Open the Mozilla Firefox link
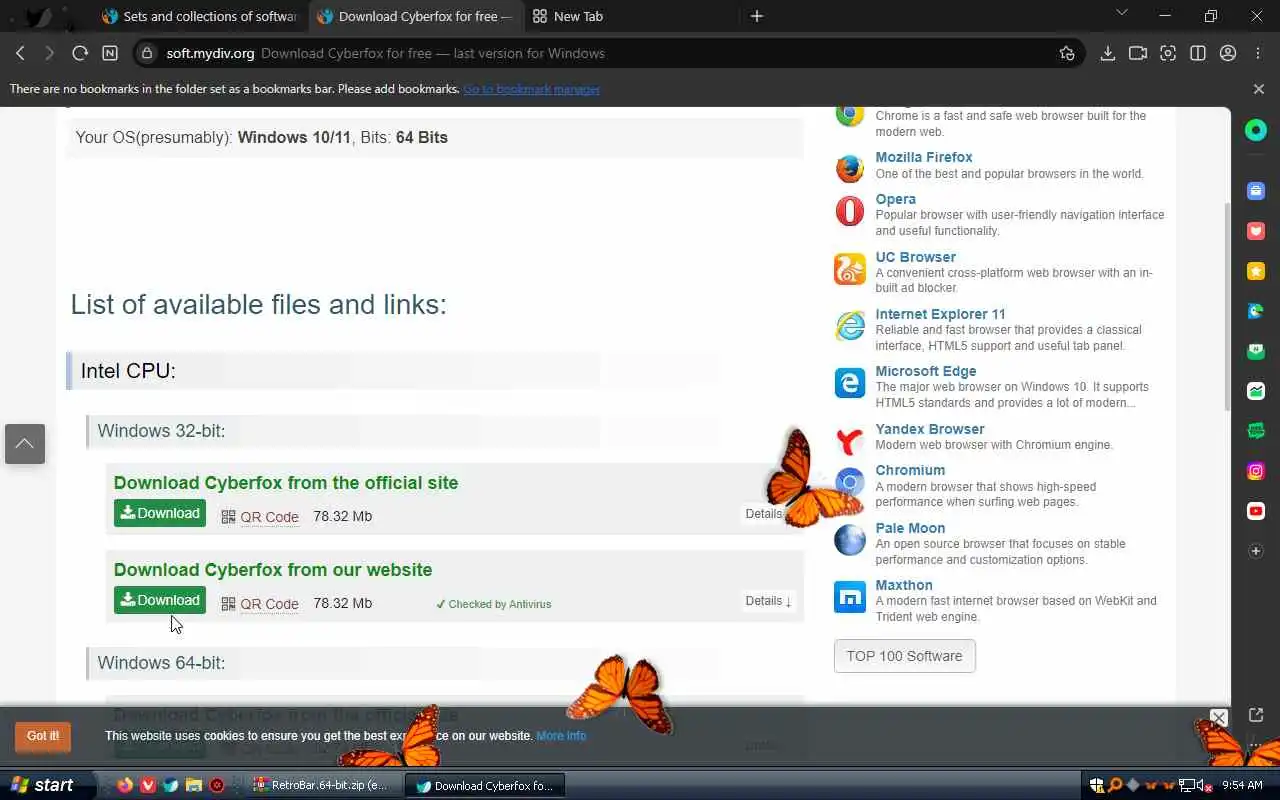1280x800 pixels. [924, 157]
